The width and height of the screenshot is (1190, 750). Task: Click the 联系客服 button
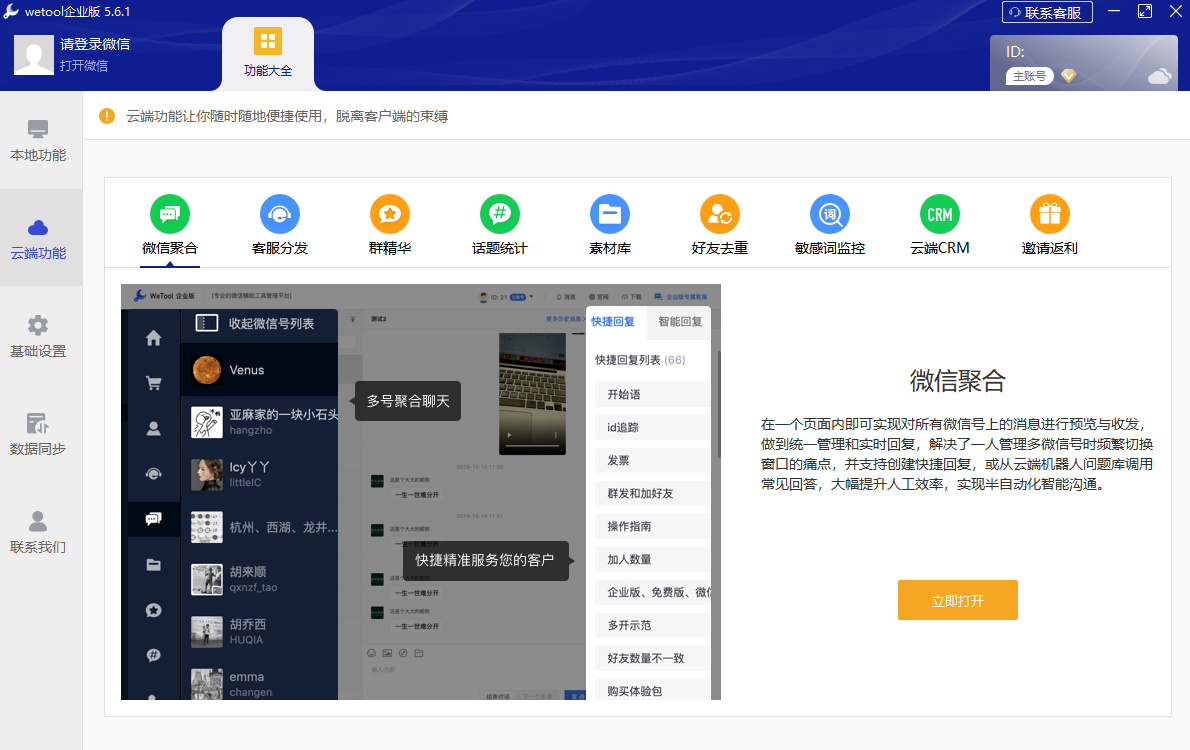pos(1046,12)
